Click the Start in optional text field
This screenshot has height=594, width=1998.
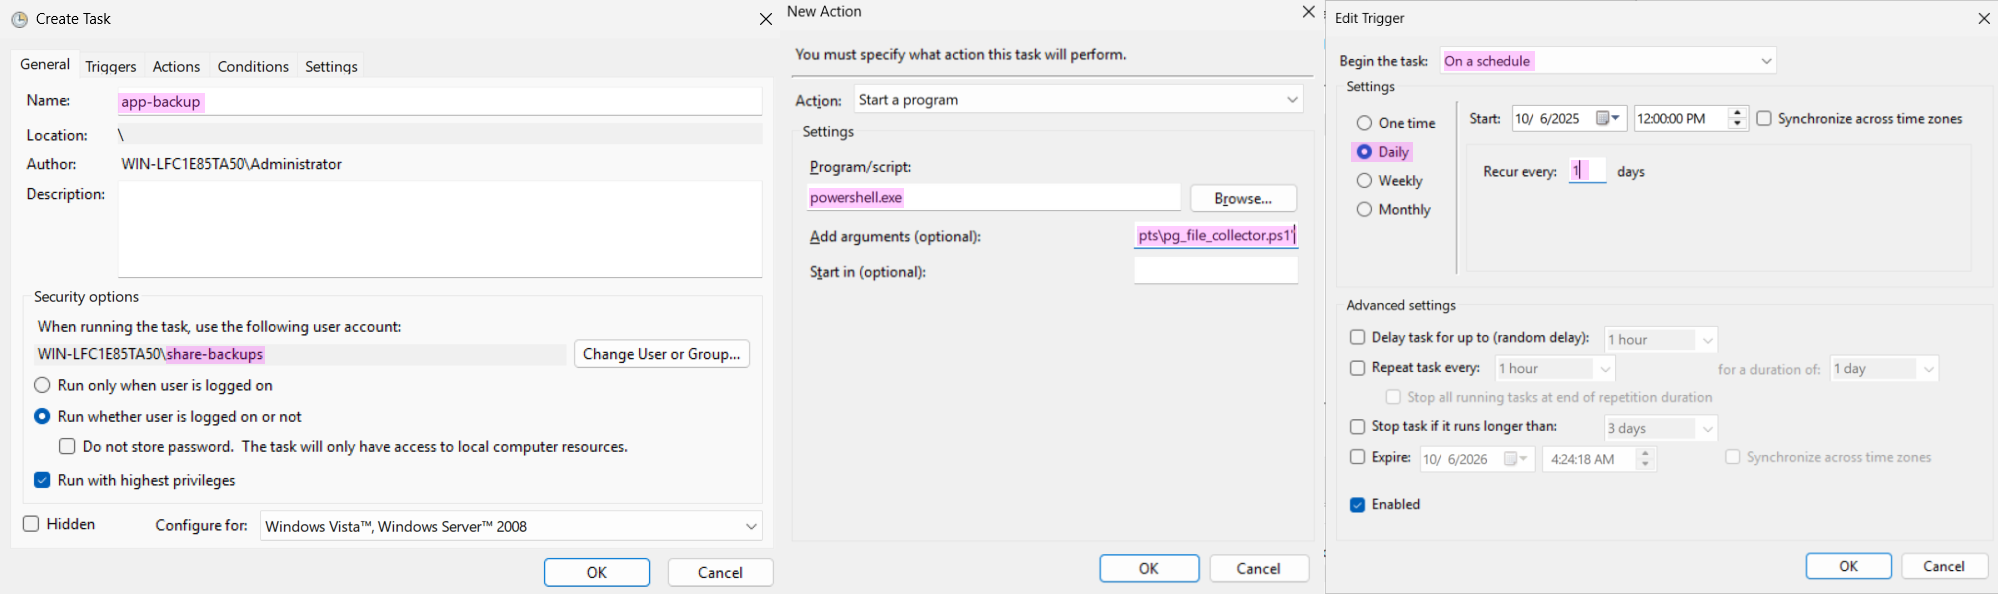1215,271
